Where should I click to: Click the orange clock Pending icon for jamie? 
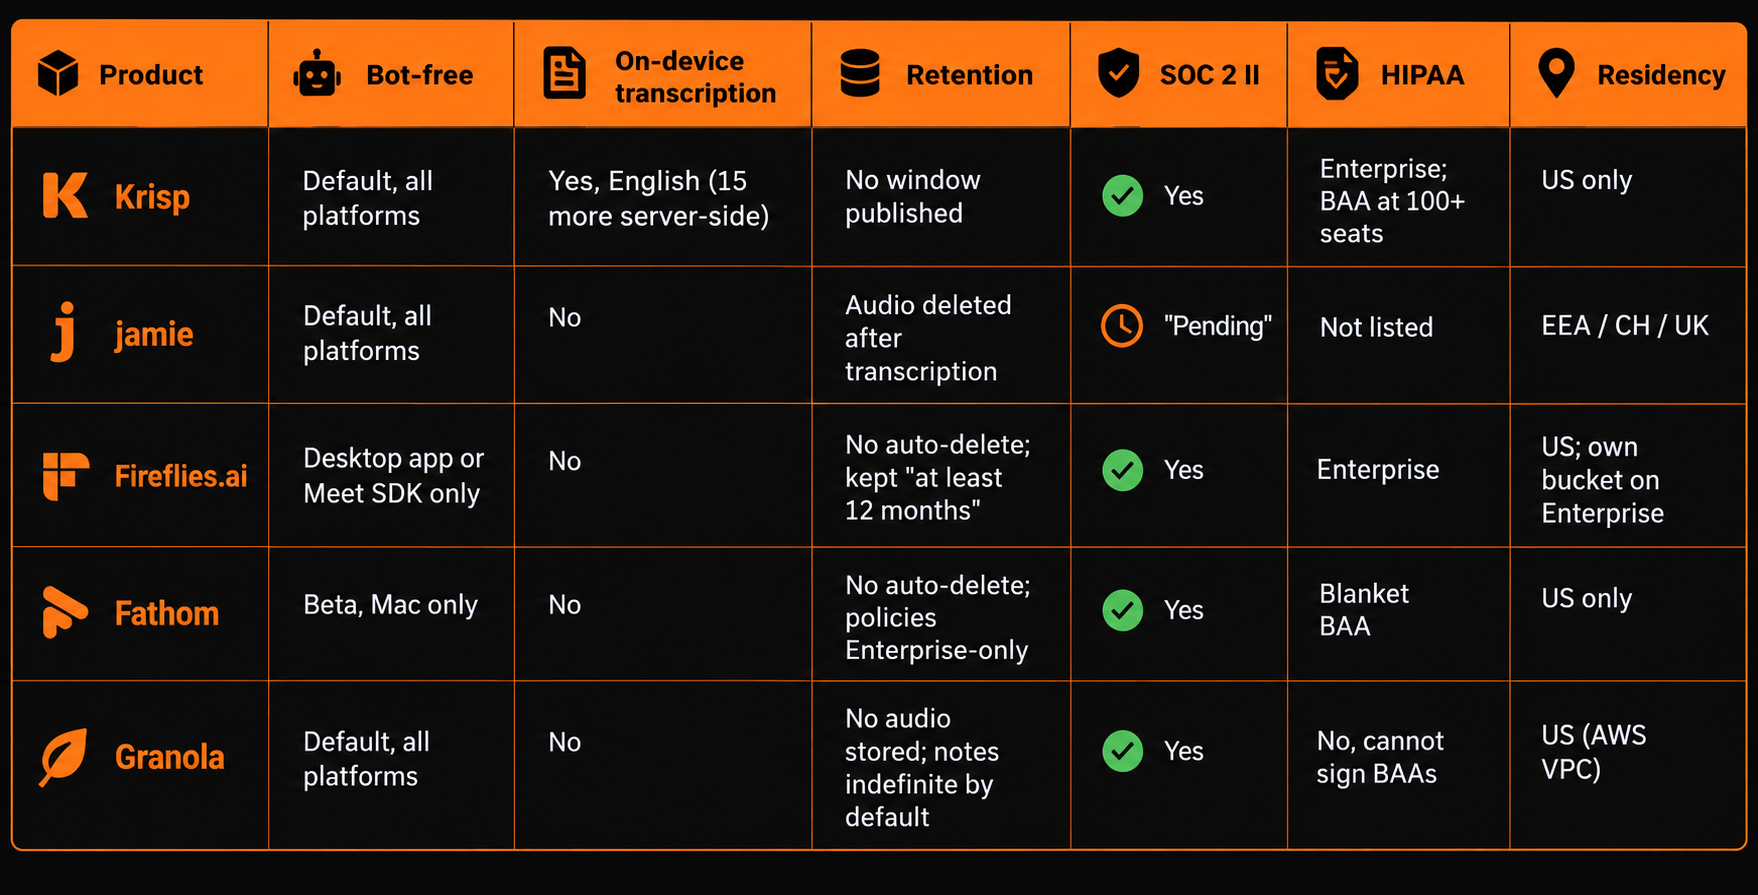click(1122, 326)
